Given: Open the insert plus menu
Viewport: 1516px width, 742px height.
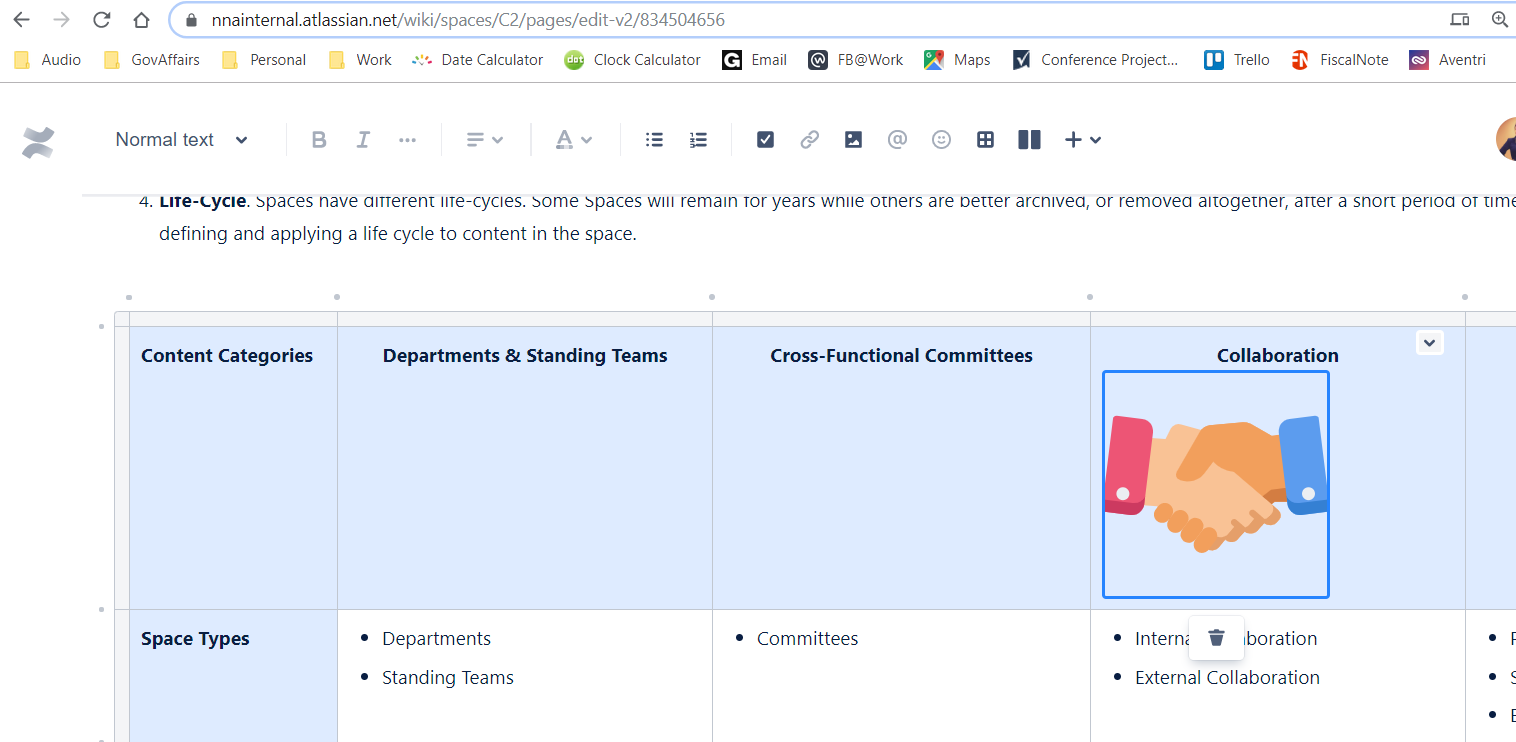Looking at the screenshot, I should (x=1083, y=140).
